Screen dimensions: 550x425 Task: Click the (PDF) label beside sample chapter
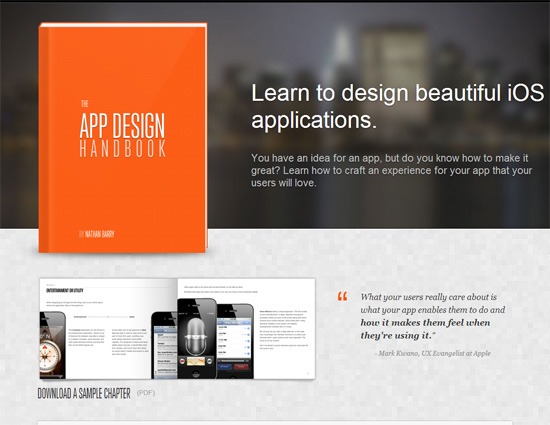pyautogui.click(x=146, y=393)
